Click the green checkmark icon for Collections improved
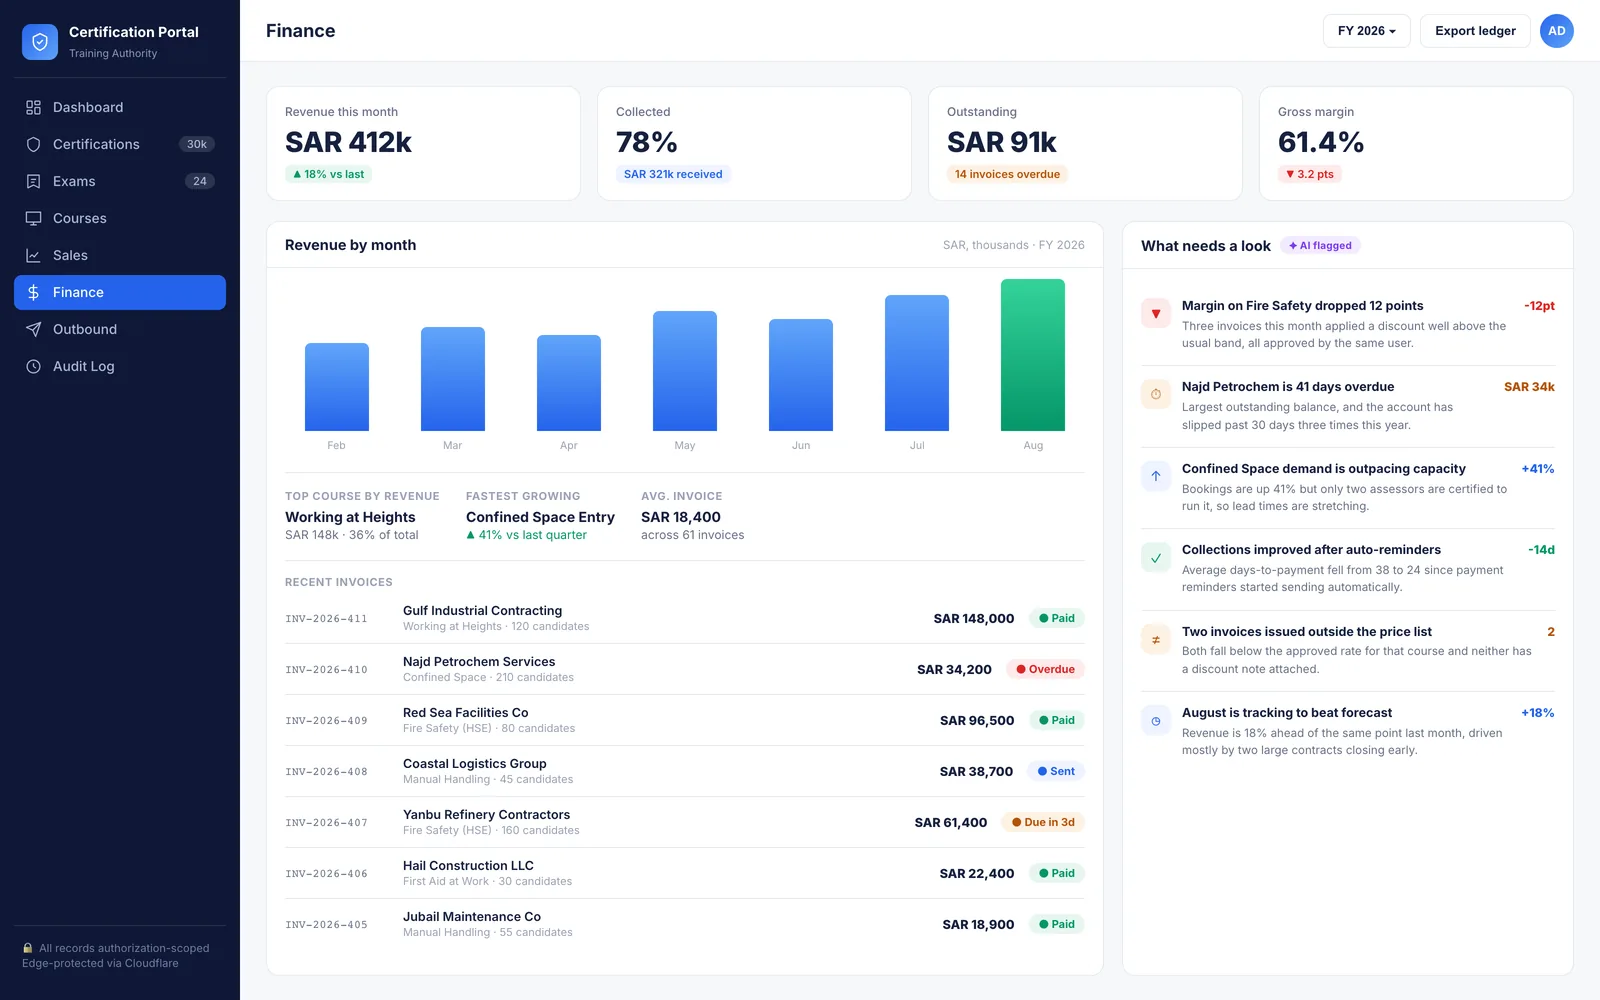This screenshot has height=1000, width=1600. pos(1156,557)
